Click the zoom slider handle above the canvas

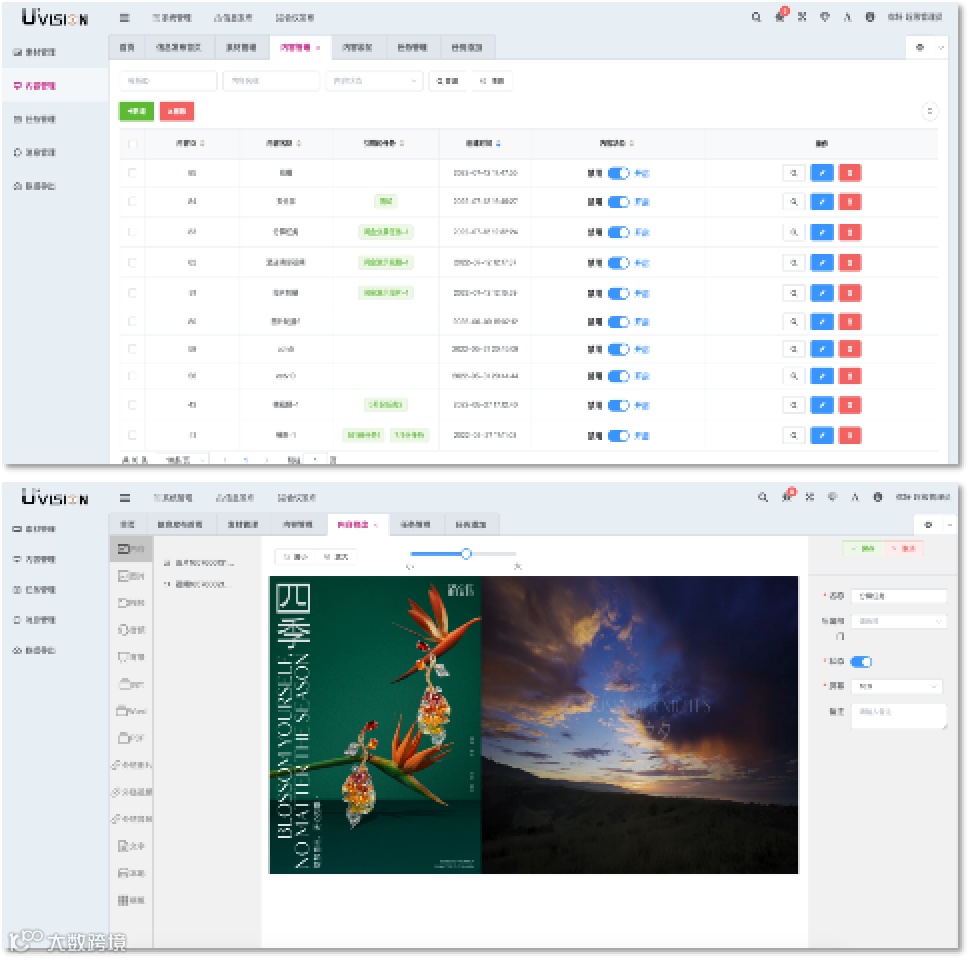tap(466, 554)
